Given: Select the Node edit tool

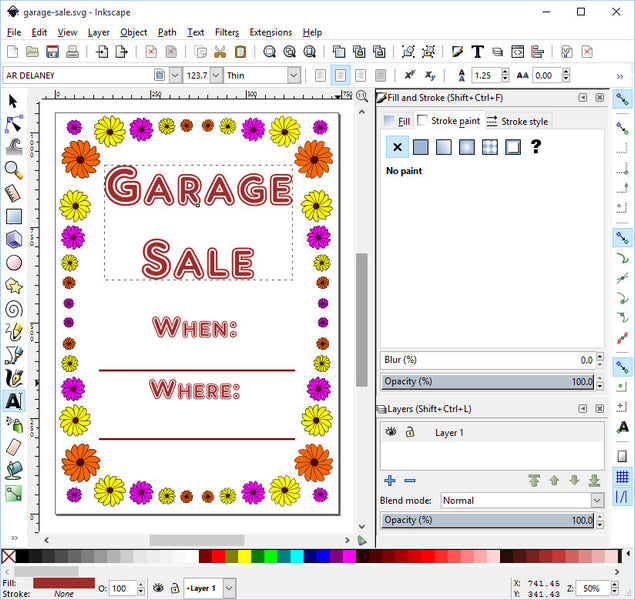Looking at the screenshot, I should coord(14,124).
